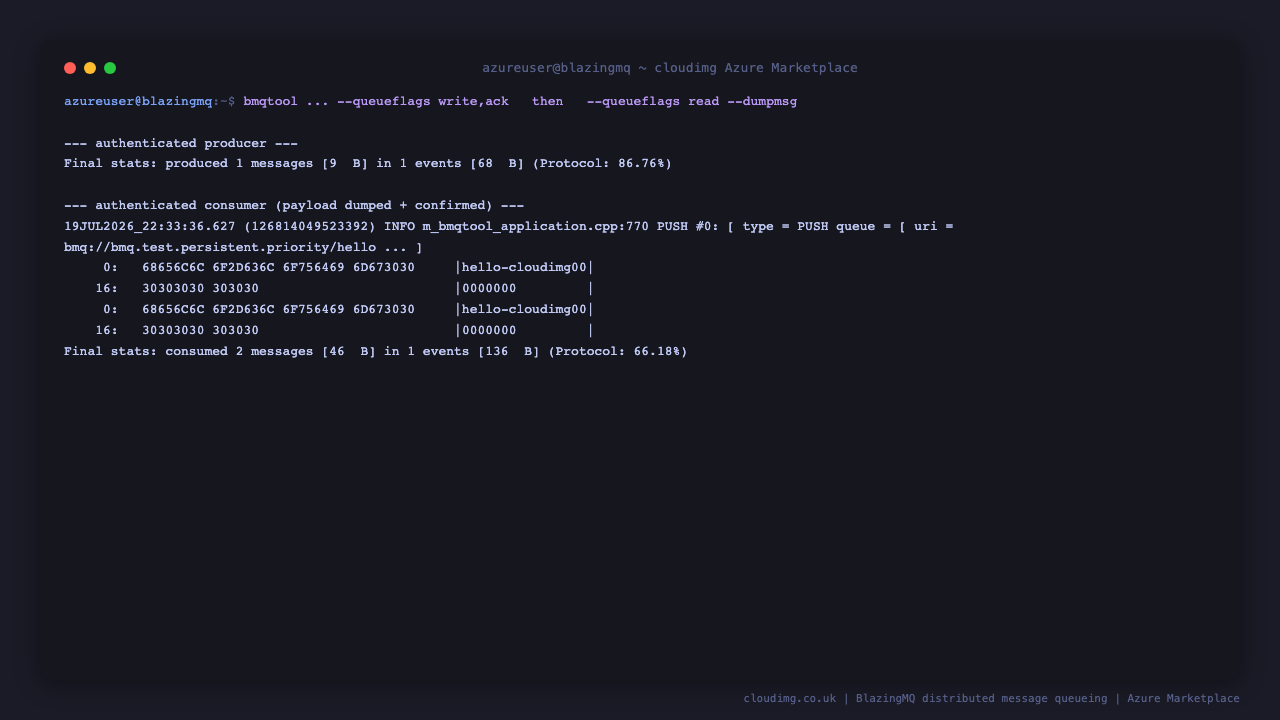Click the terminal title azureuser@blazingmq
Viewport: 1280px width, 720px height.
click(x=556, y=68)
